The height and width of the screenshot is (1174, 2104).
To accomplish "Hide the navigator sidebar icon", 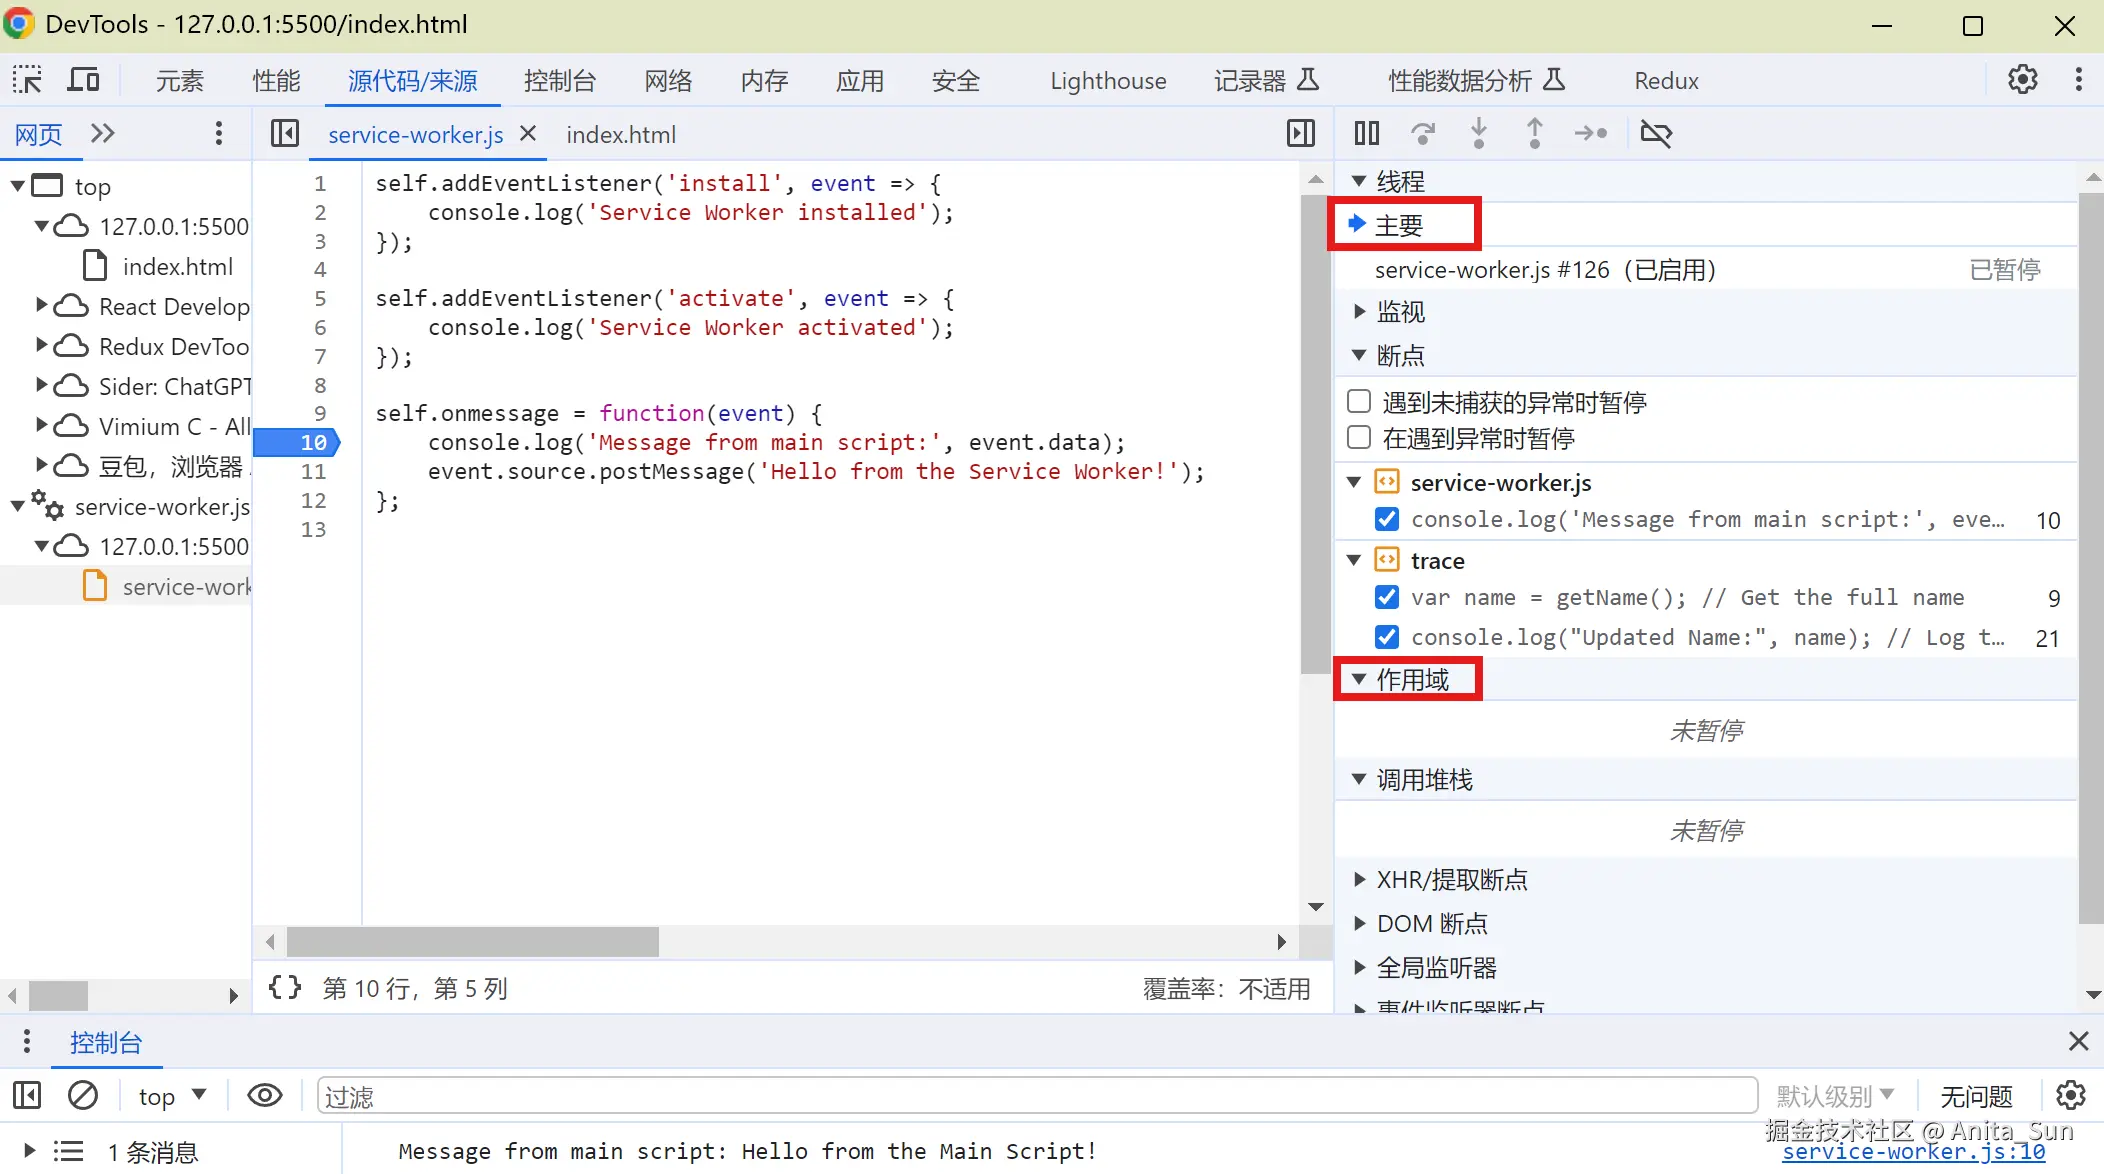I will [x=285, y=133].
